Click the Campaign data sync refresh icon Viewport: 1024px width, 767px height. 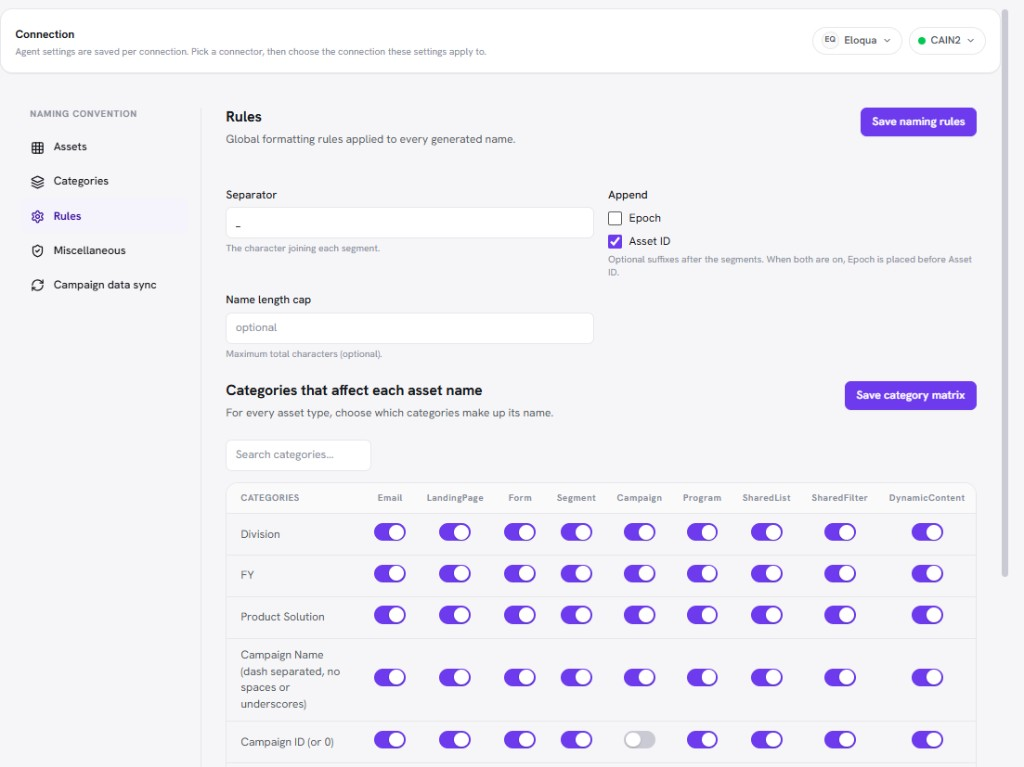coord(37,286)
